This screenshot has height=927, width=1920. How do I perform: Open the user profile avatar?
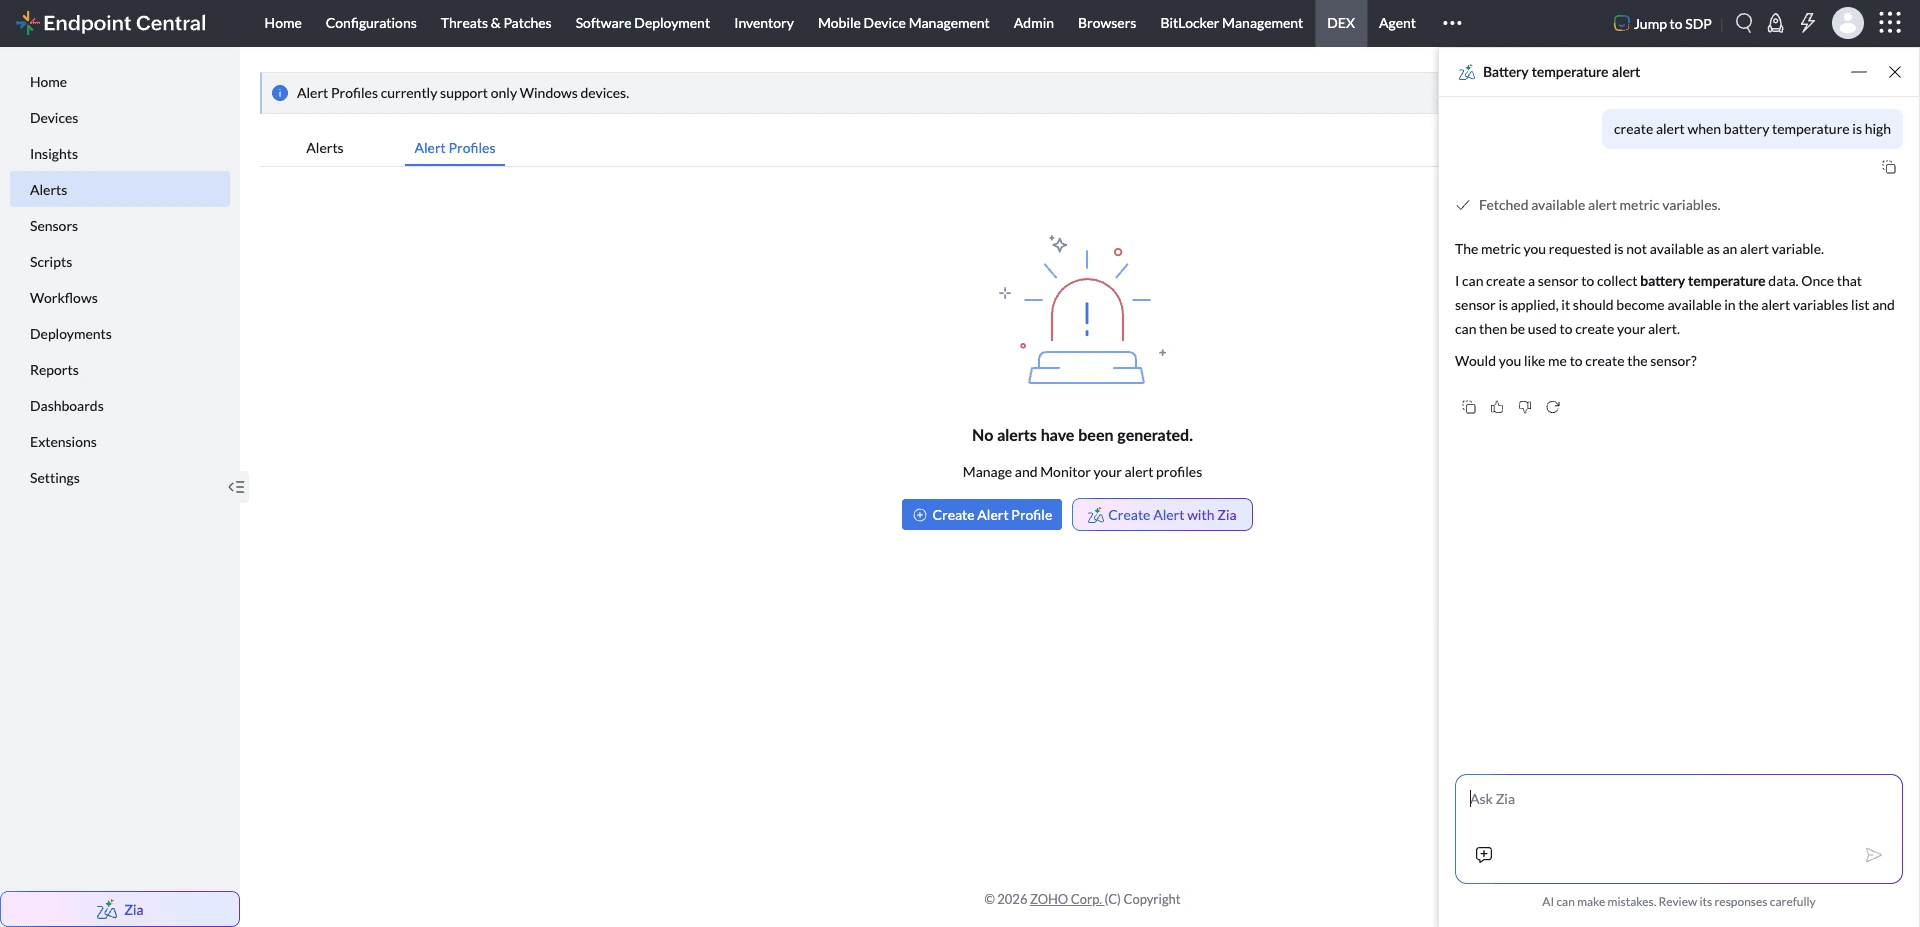click(1848, 23)
